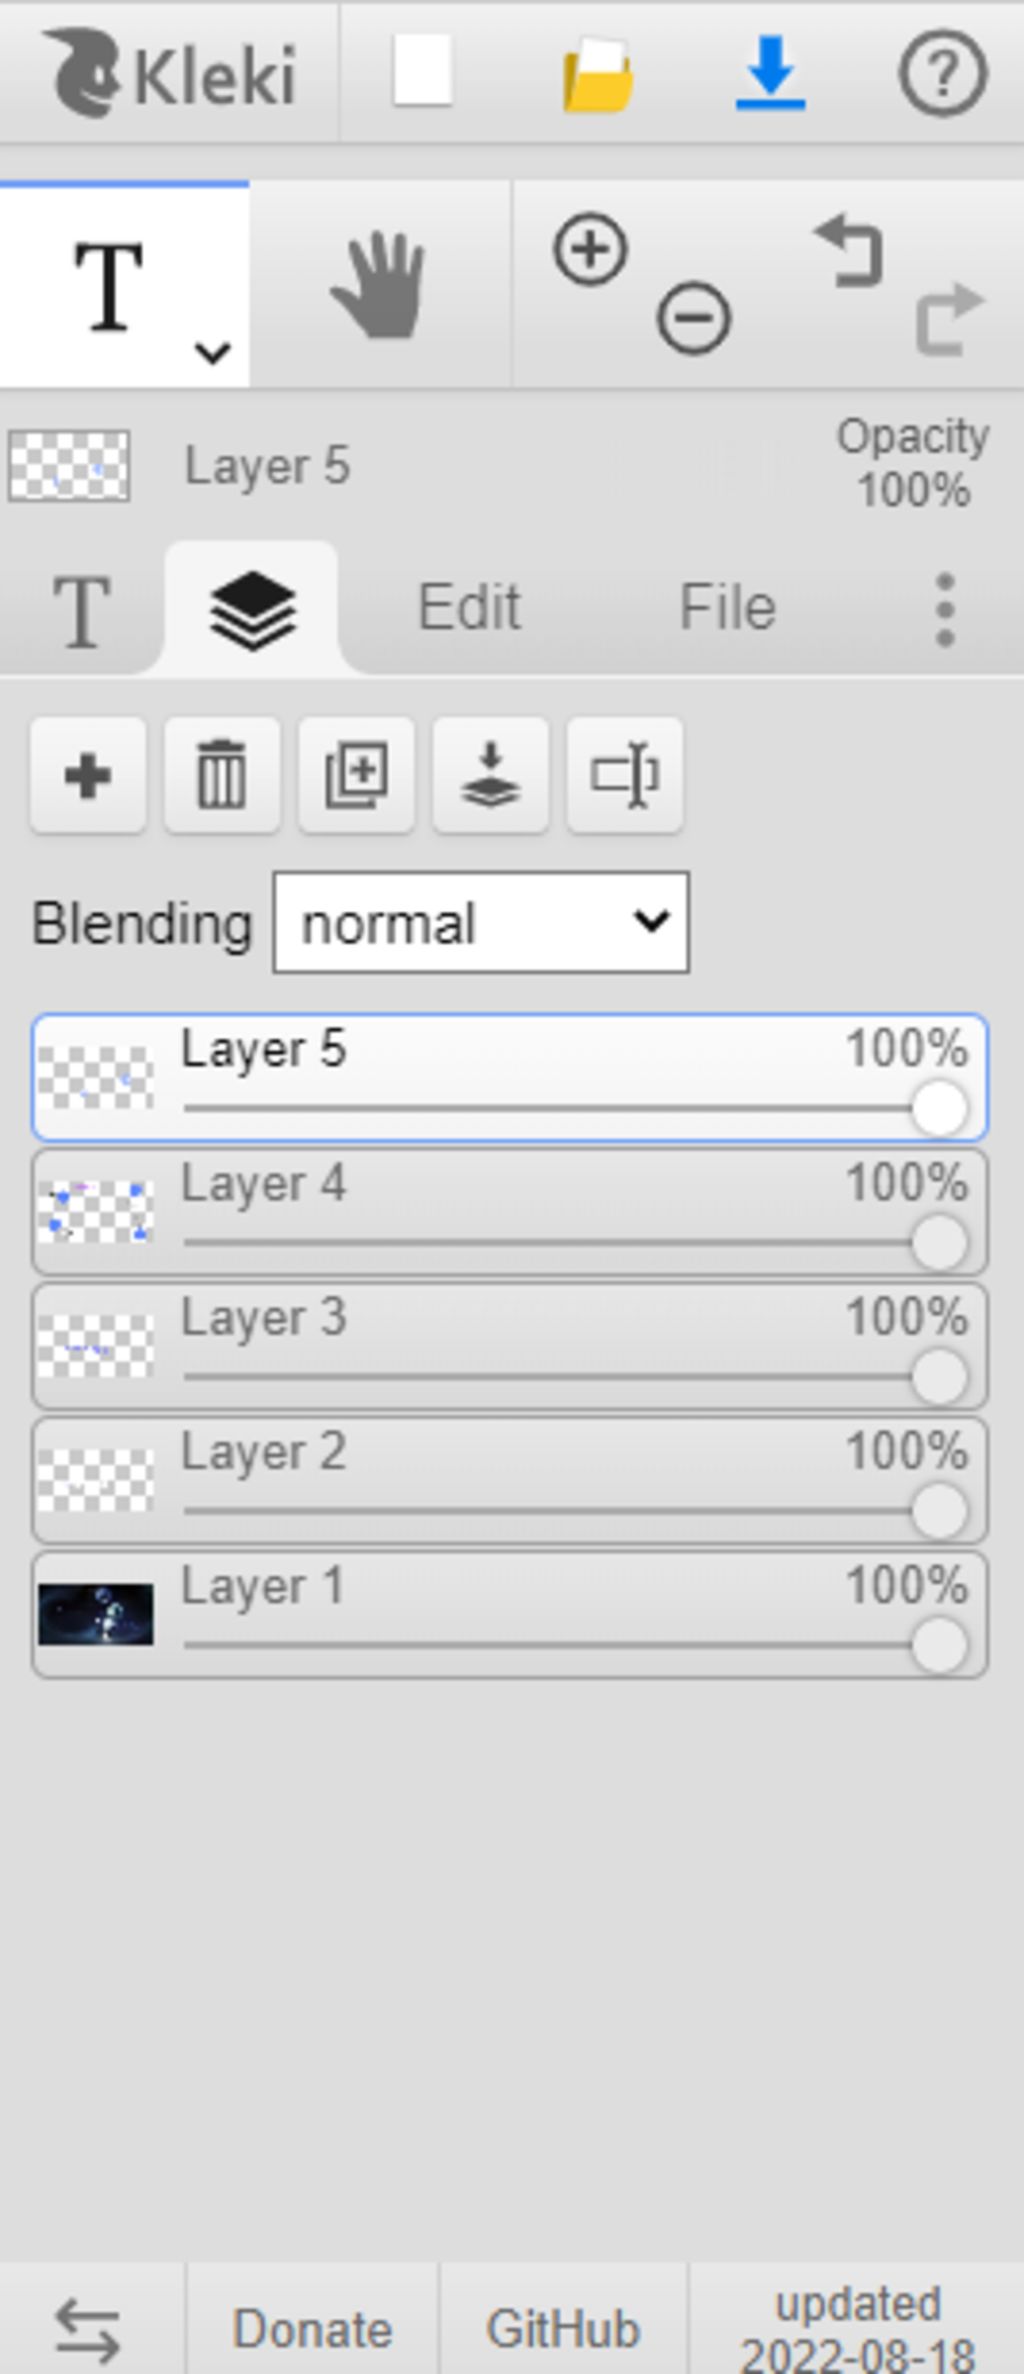Open the GitHub link

pos(562,2329)
